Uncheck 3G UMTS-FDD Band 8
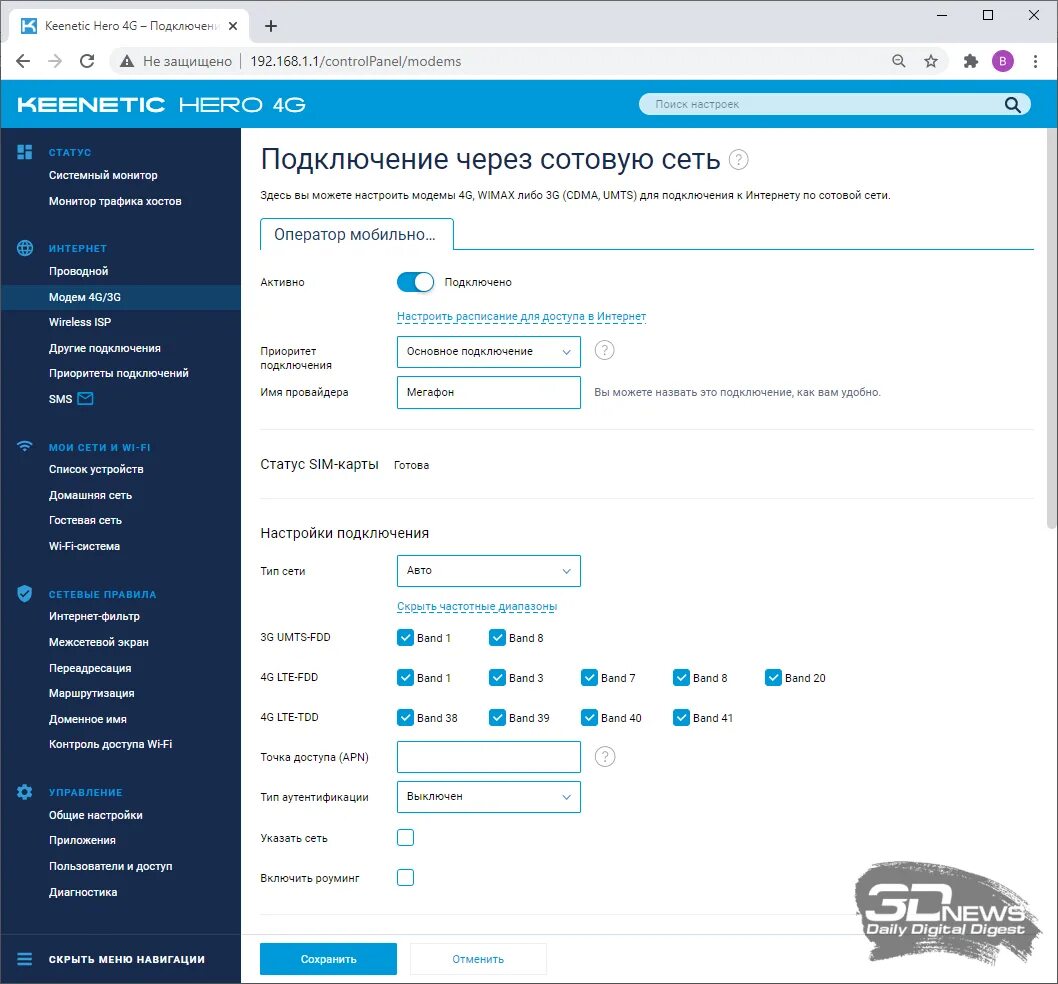The width and height of the screenshot is (1058, 984). point(497,638)
